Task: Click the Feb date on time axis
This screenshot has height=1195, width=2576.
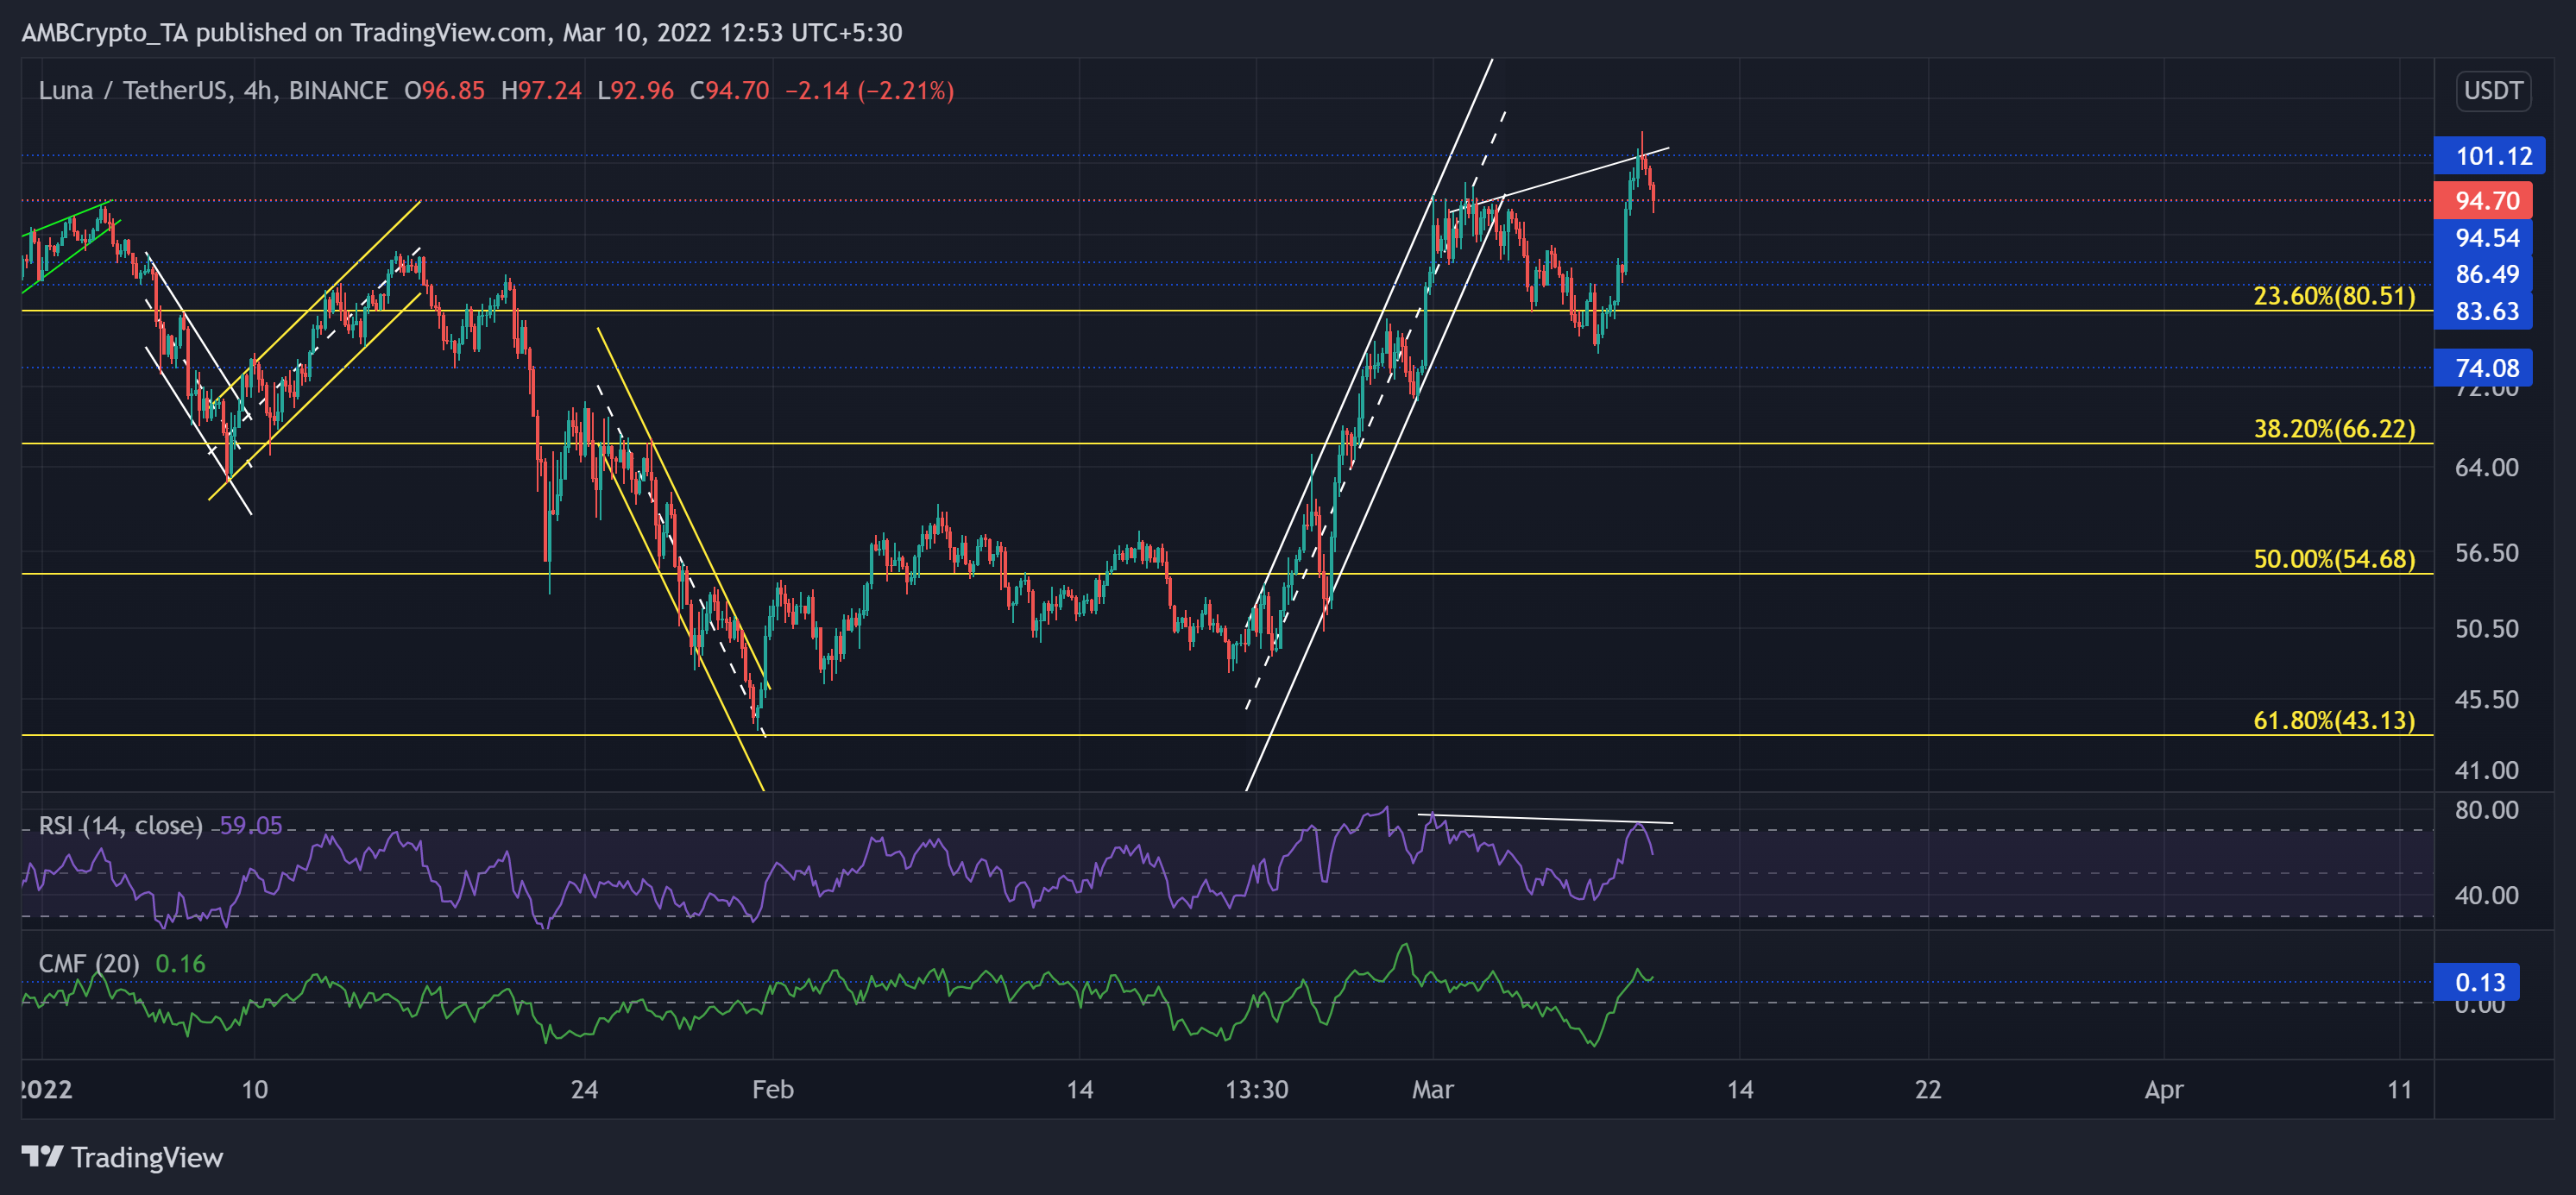Action: [x=773, y=1090]
